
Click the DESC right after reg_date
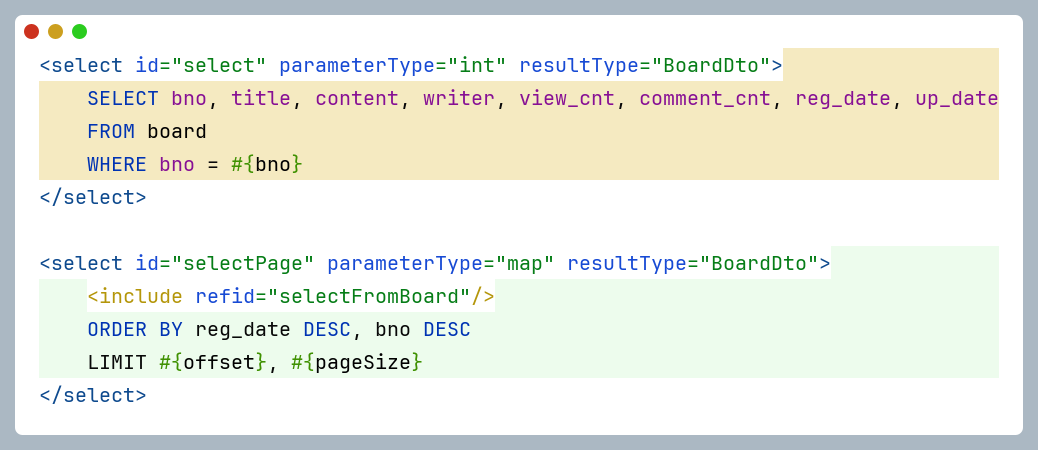click(327, 330)
